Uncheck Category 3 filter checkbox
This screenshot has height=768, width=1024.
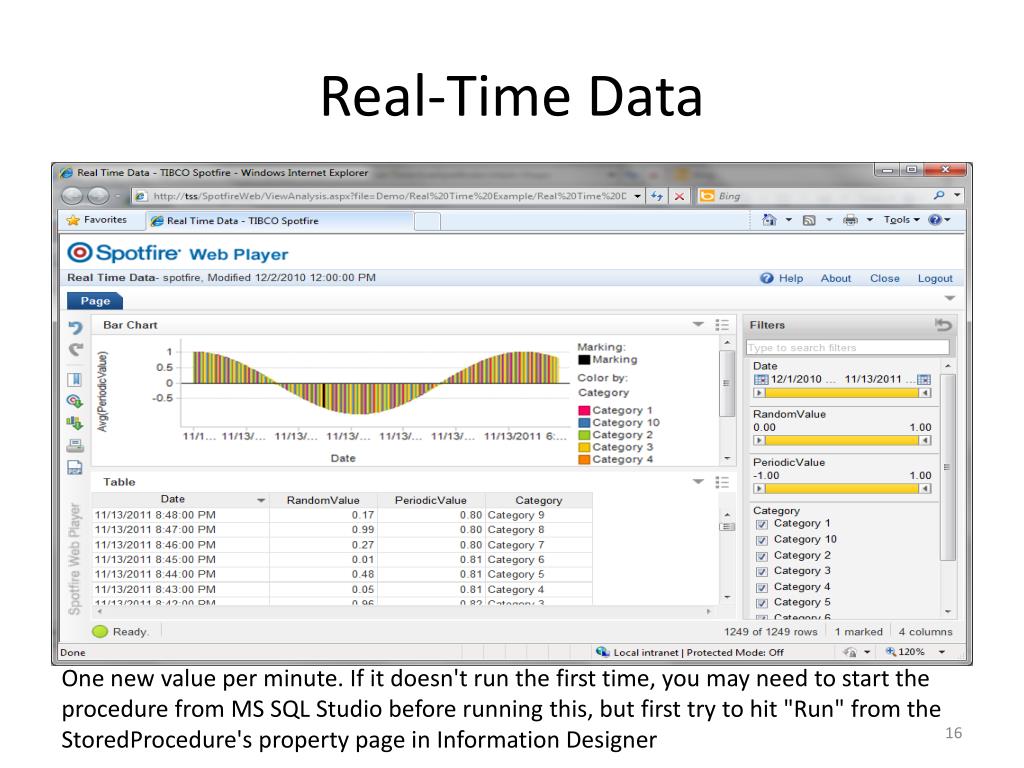761,571
